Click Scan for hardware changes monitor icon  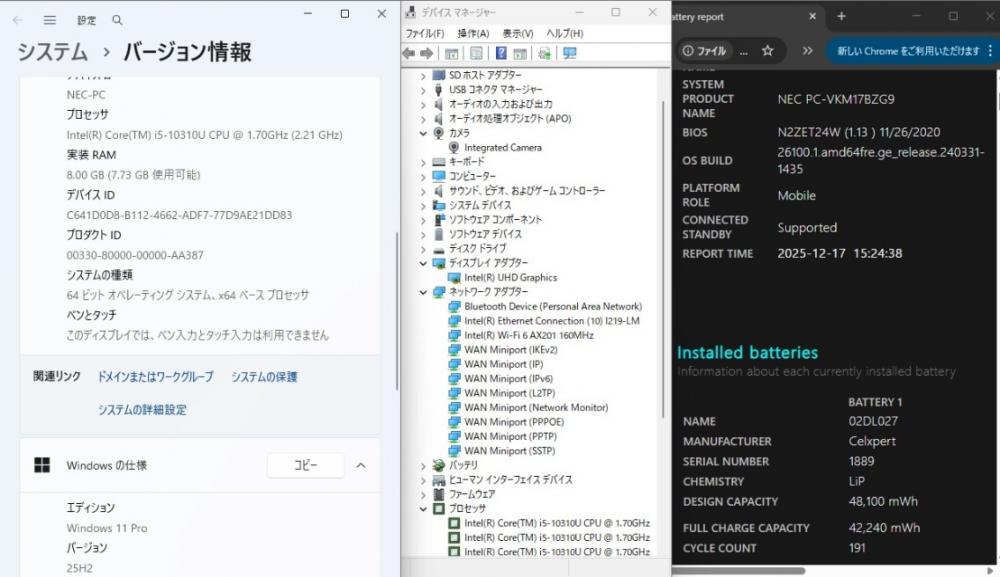click(570, 54)
